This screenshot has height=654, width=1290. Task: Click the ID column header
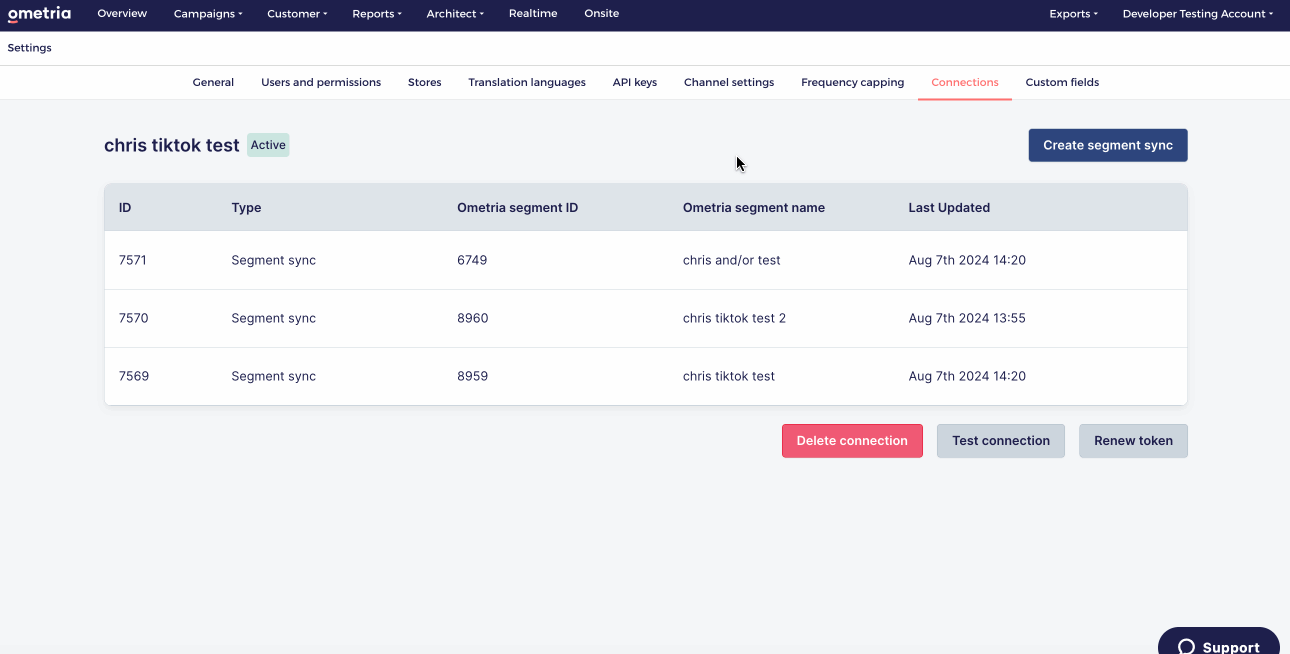click(x=125, y=208)
